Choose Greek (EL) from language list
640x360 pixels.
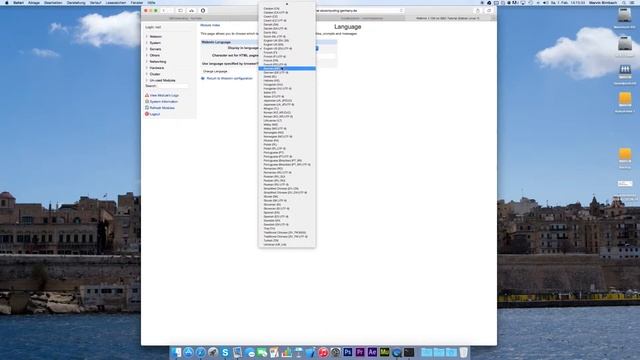pyautogui.click(x=287, y=76)
